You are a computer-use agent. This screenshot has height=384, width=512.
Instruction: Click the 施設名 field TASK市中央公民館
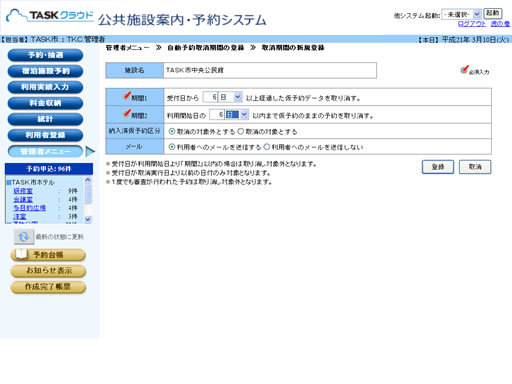coord(270,70)
